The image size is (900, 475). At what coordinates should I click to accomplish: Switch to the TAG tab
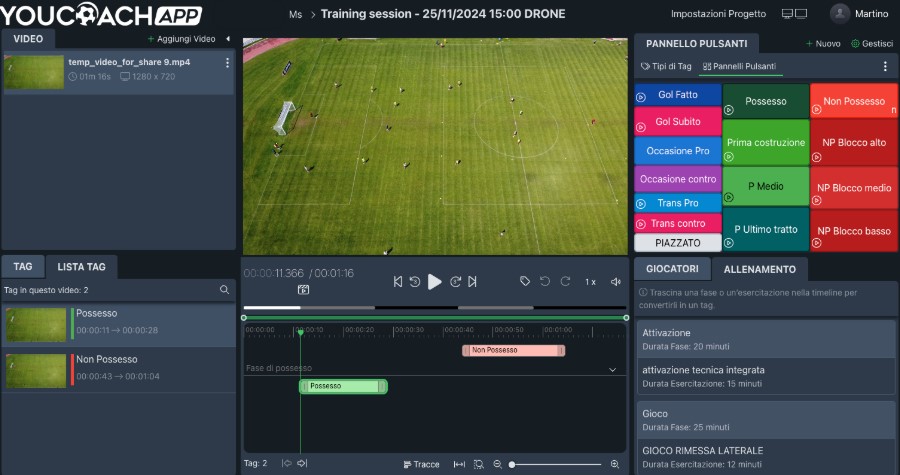pos(23,266)
